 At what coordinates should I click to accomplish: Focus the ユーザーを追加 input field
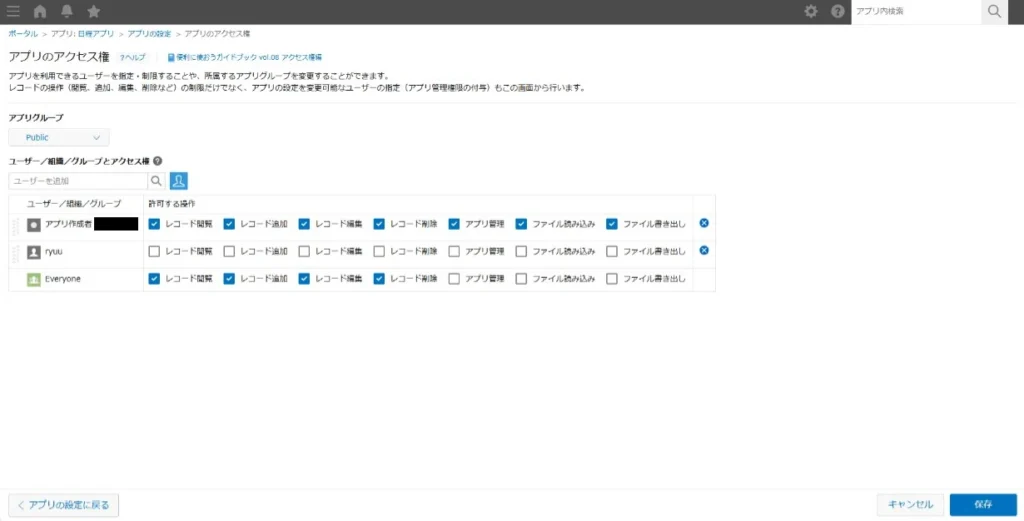pos(78,181)
